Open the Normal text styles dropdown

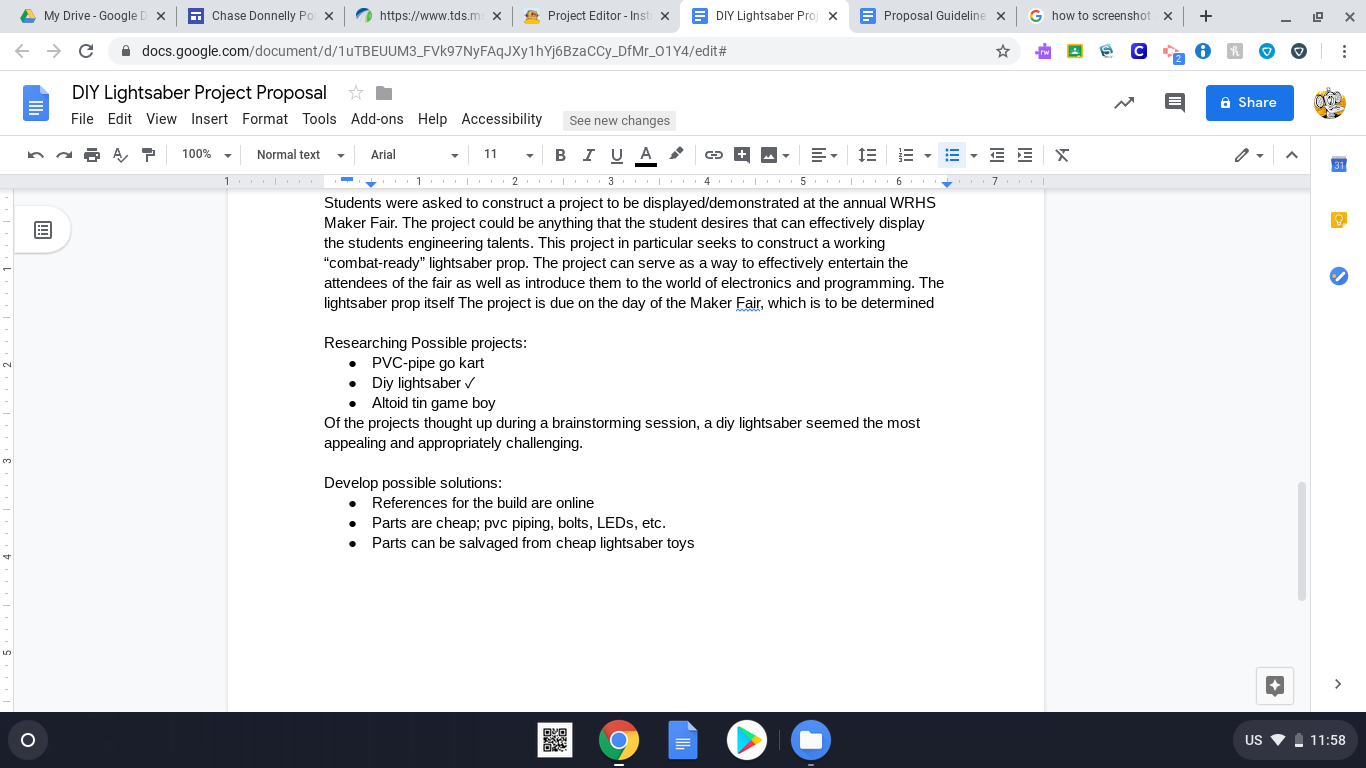[x=300, y=155]
